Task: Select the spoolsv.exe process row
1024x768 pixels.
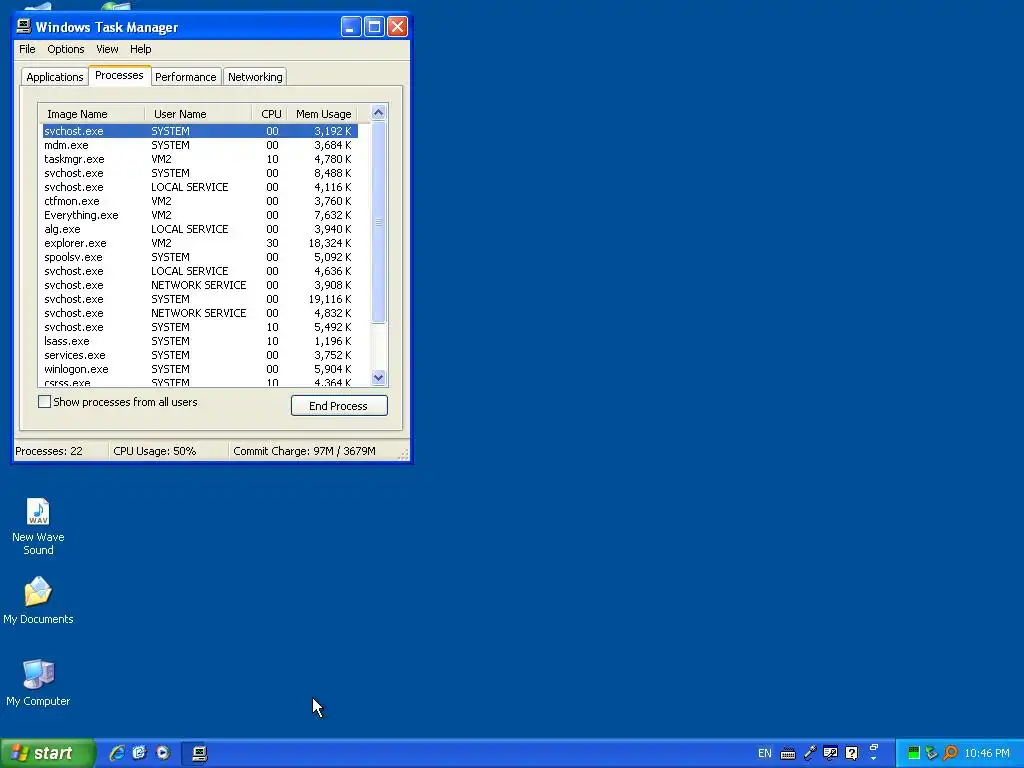Action: [x=200, y=257]
